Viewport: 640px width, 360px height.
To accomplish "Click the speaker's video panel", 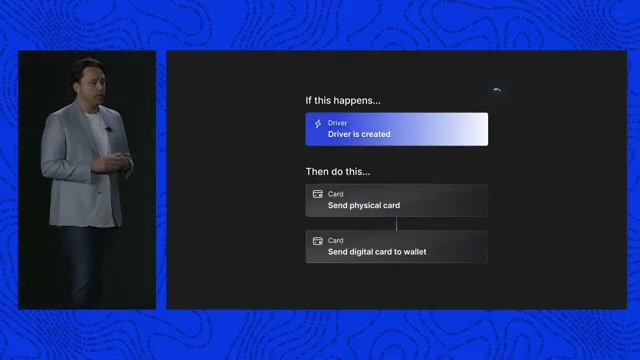I will click(x=87, y=180).
